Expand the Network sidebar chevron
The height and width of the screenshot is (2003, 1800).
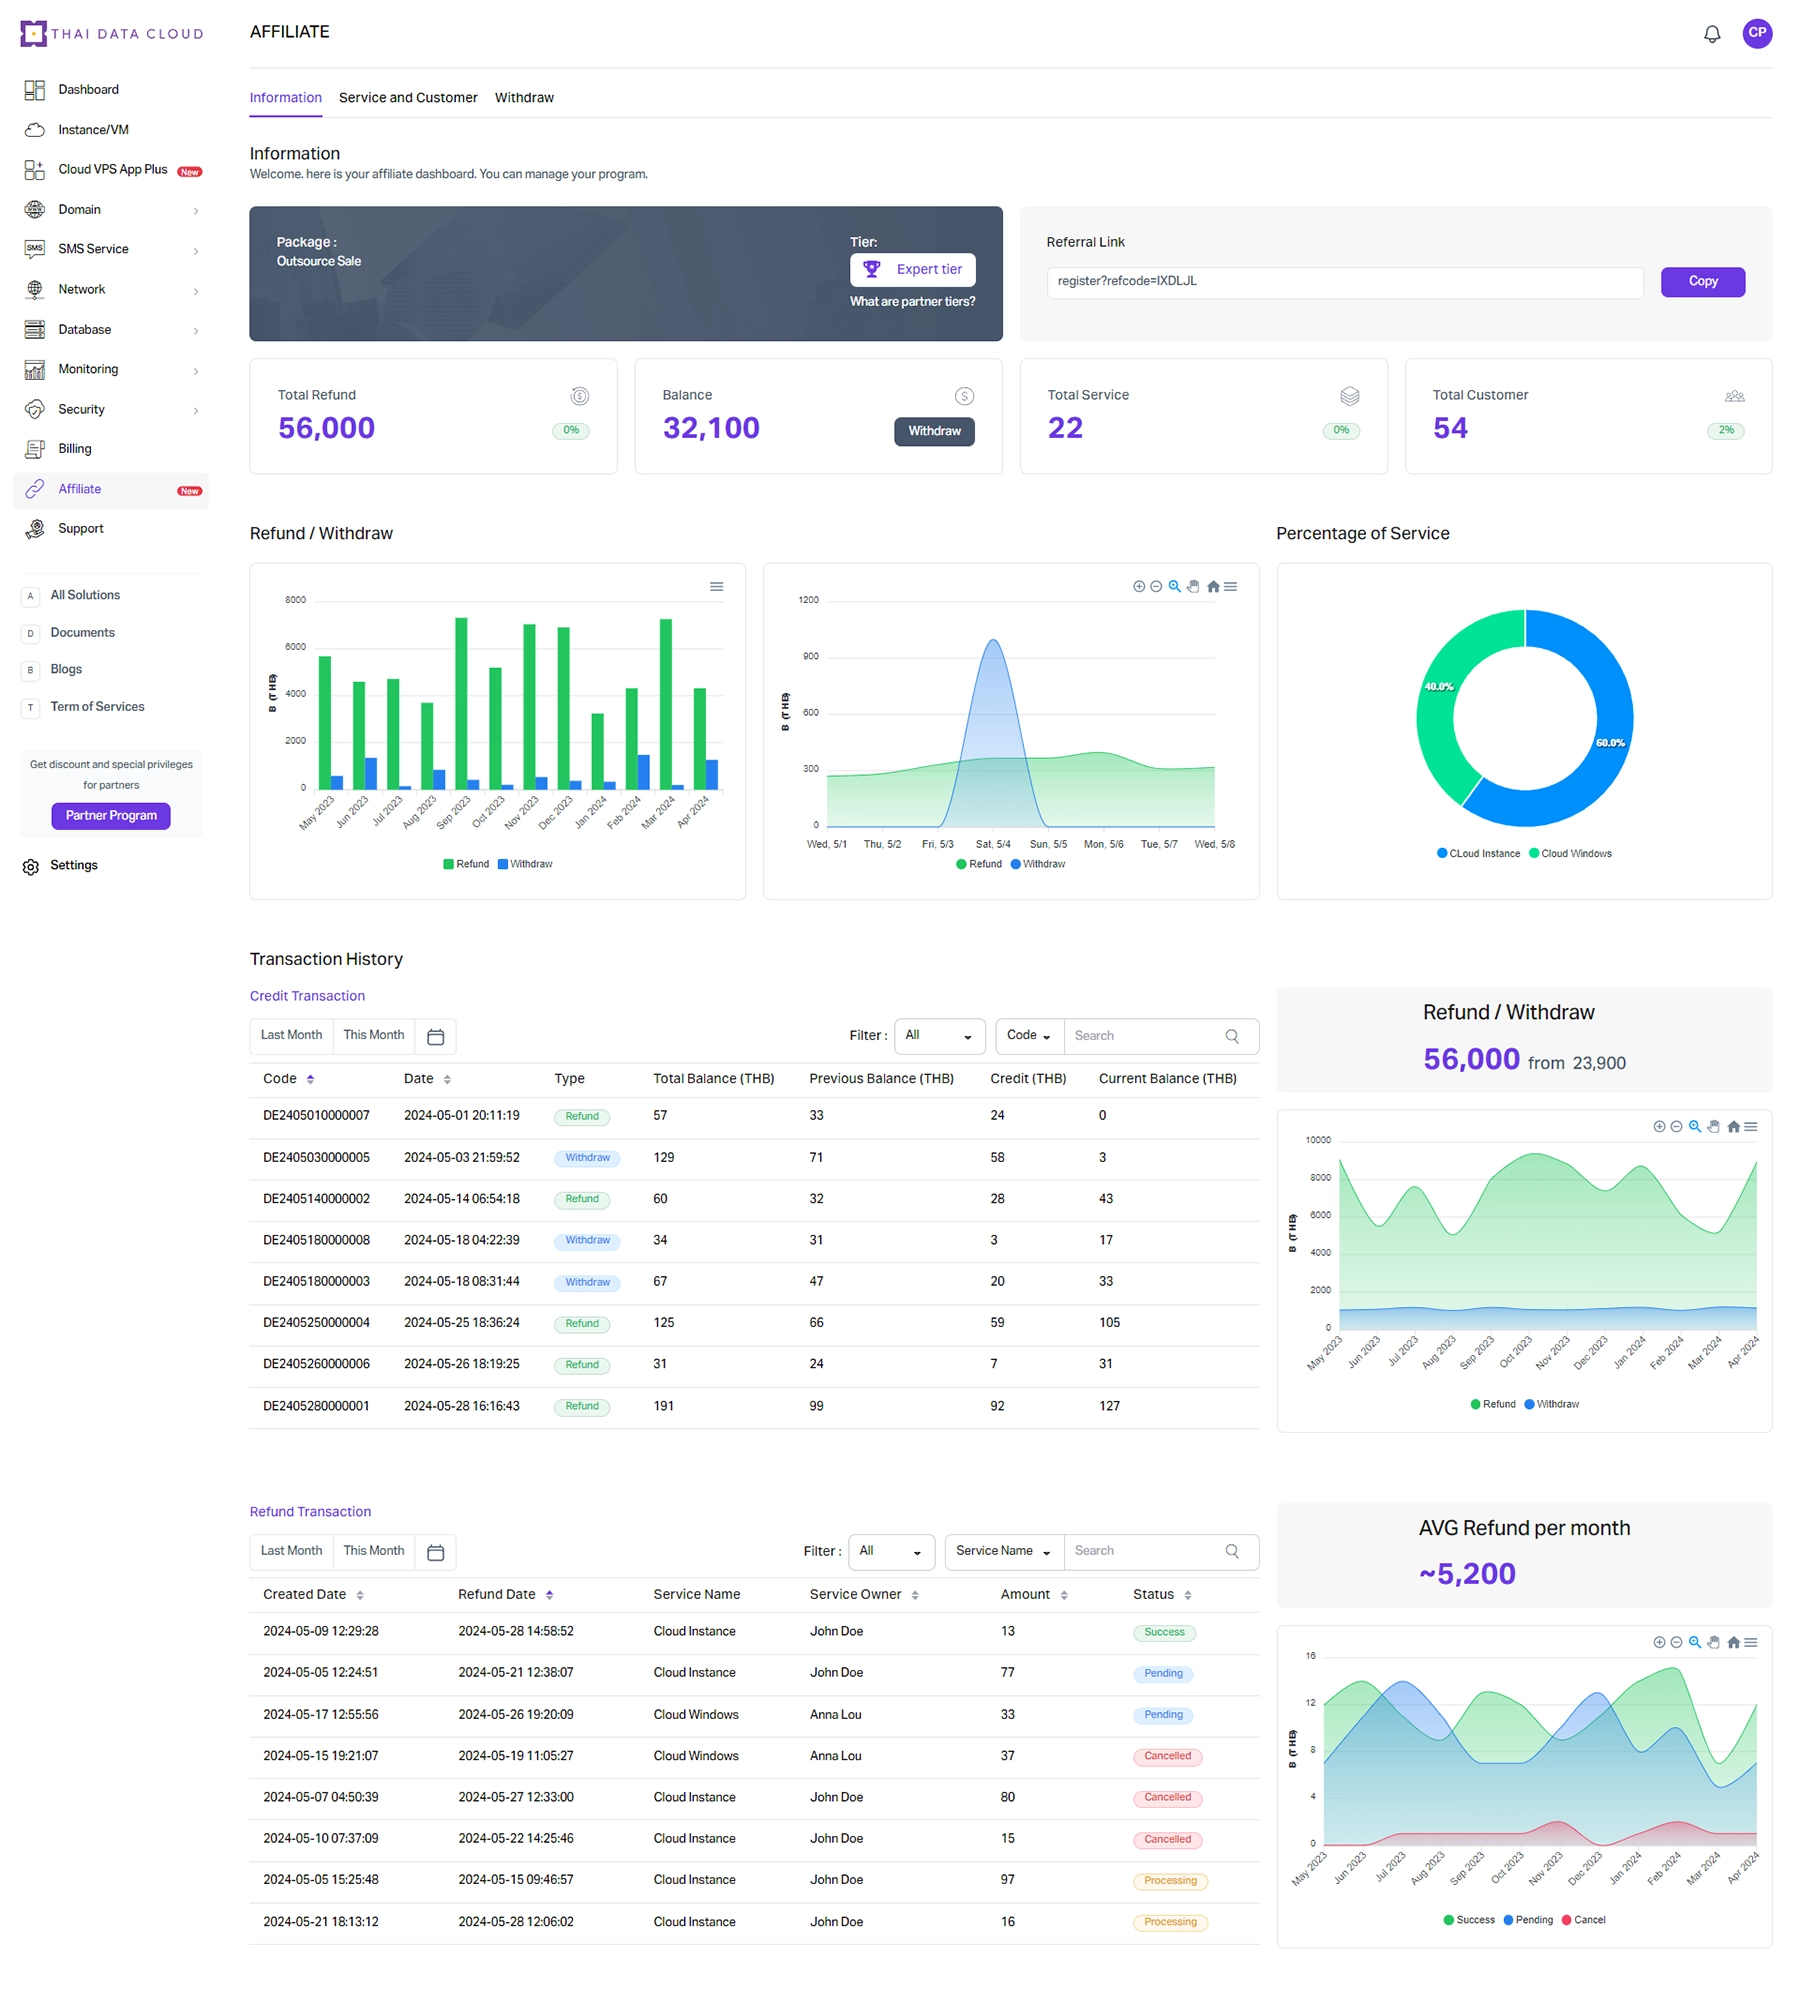click(x=195, y=291)
